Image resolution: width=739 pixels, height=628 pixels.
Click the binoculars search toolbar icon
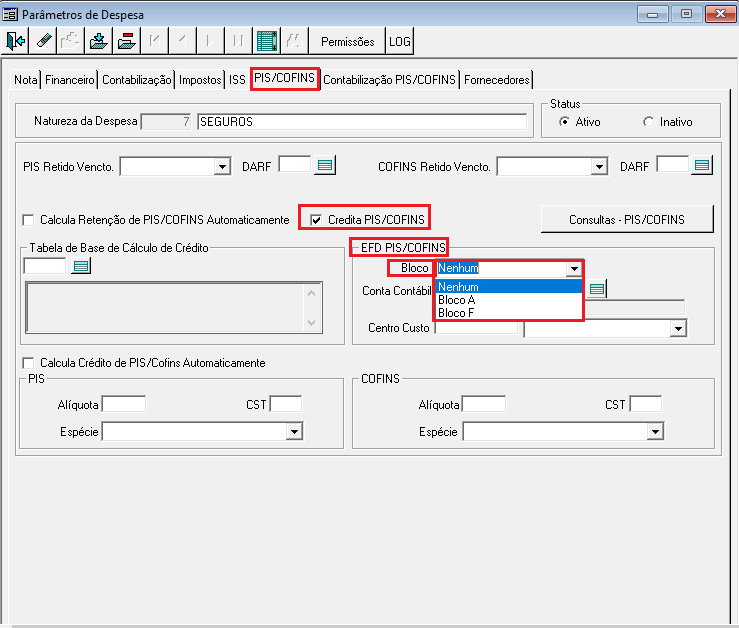294,41
